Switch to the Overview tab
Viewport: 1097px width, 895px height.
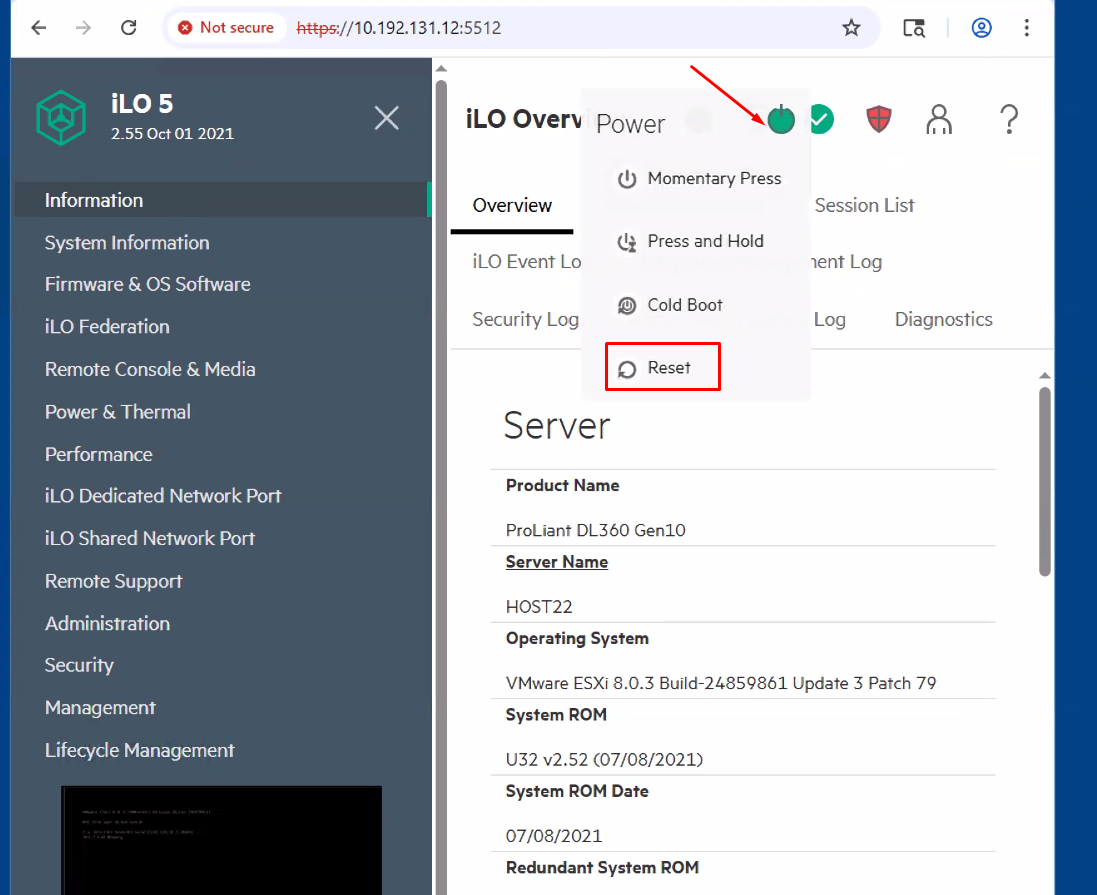[512, 205]
